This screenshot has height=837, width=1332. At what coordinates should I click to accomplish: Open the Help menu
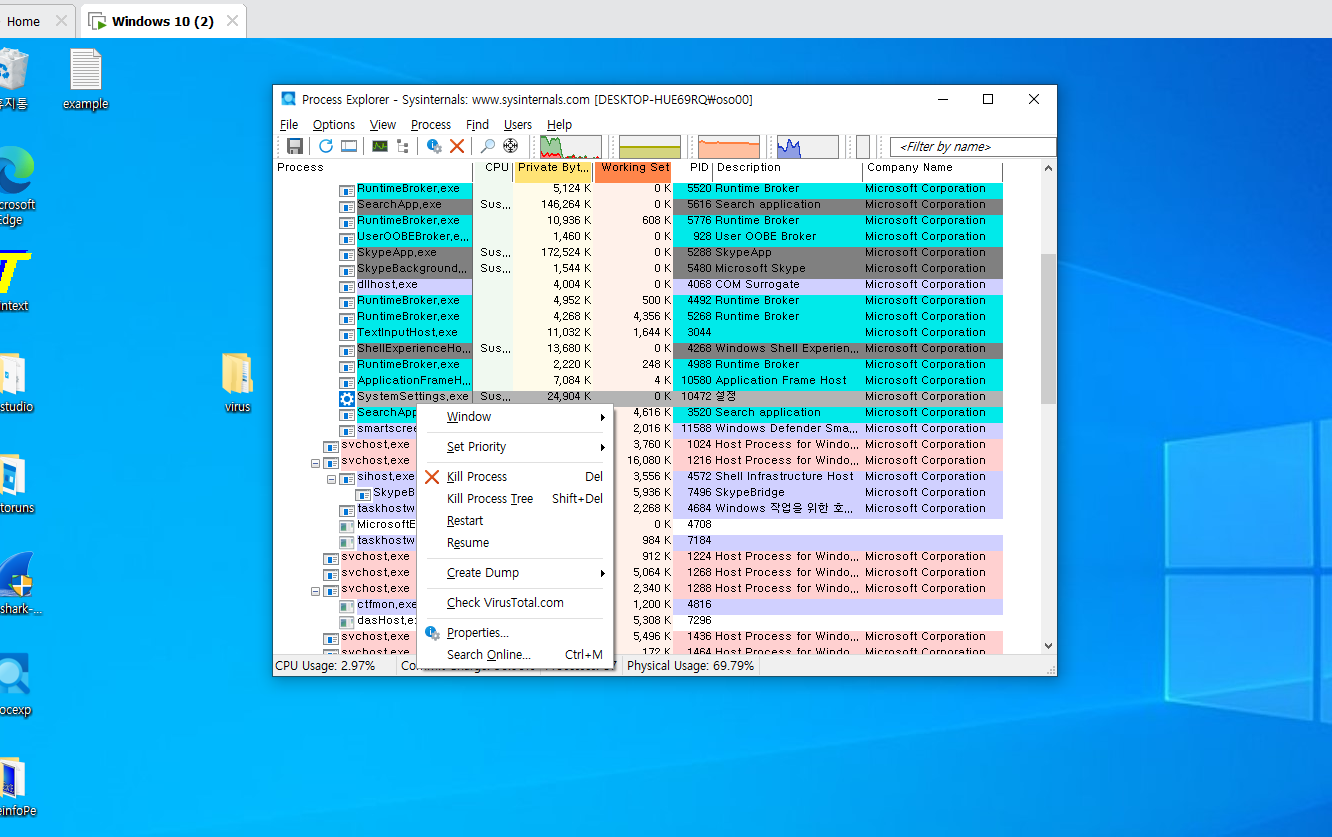[560, 125]
